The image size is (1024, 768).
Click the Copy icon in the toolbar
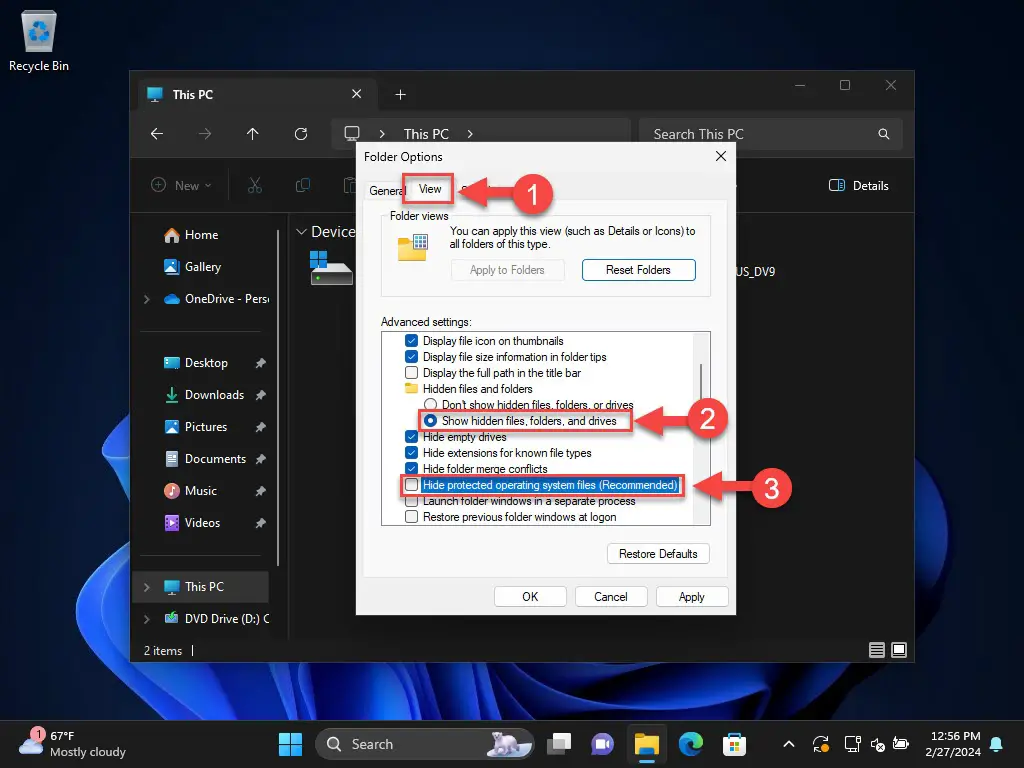(x=302, y=186)
